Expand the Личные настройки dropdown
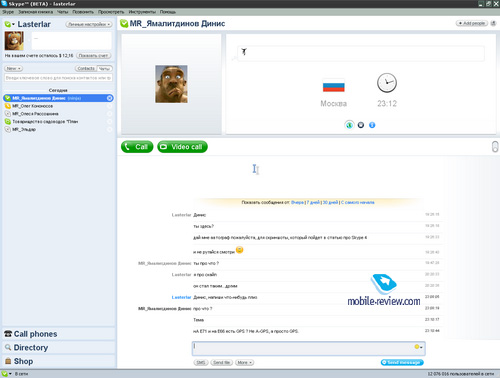The image size is (500, 378). (x=88, y=24)
